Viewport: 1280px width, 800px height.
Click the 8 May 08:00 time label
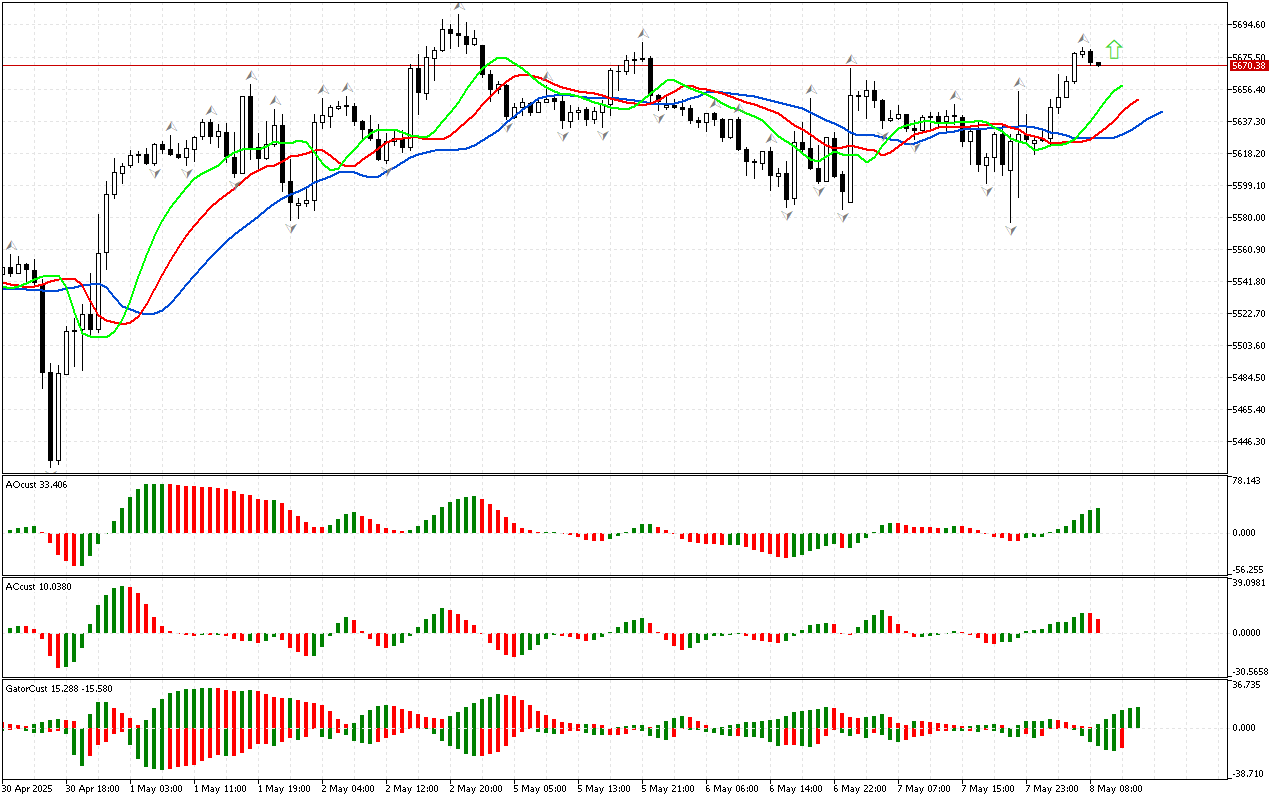(x=1116, y=788)
